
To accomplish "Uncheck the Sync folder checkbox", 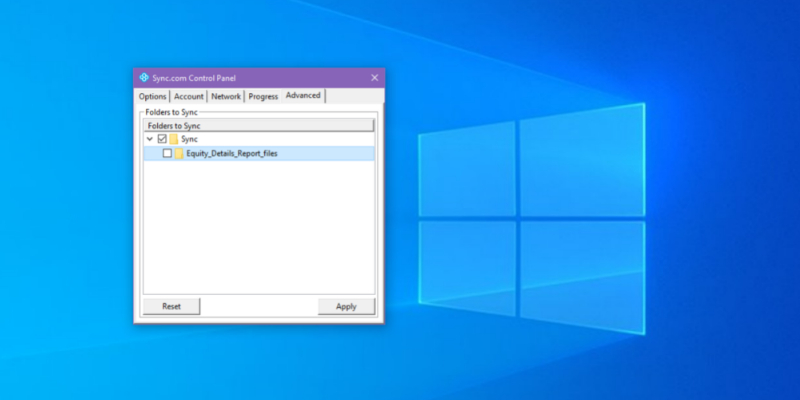I will click(x=162, y=139).
